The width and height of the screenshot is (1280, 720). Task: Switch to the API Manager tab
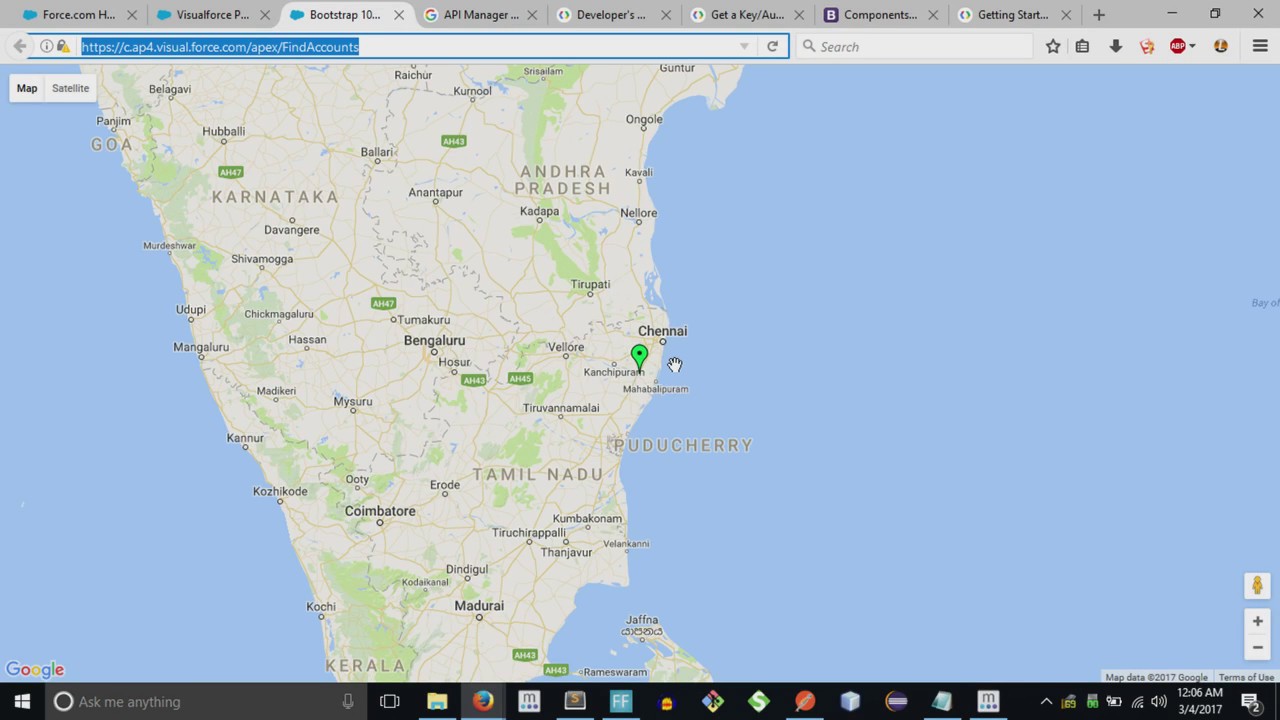(481, 15)
